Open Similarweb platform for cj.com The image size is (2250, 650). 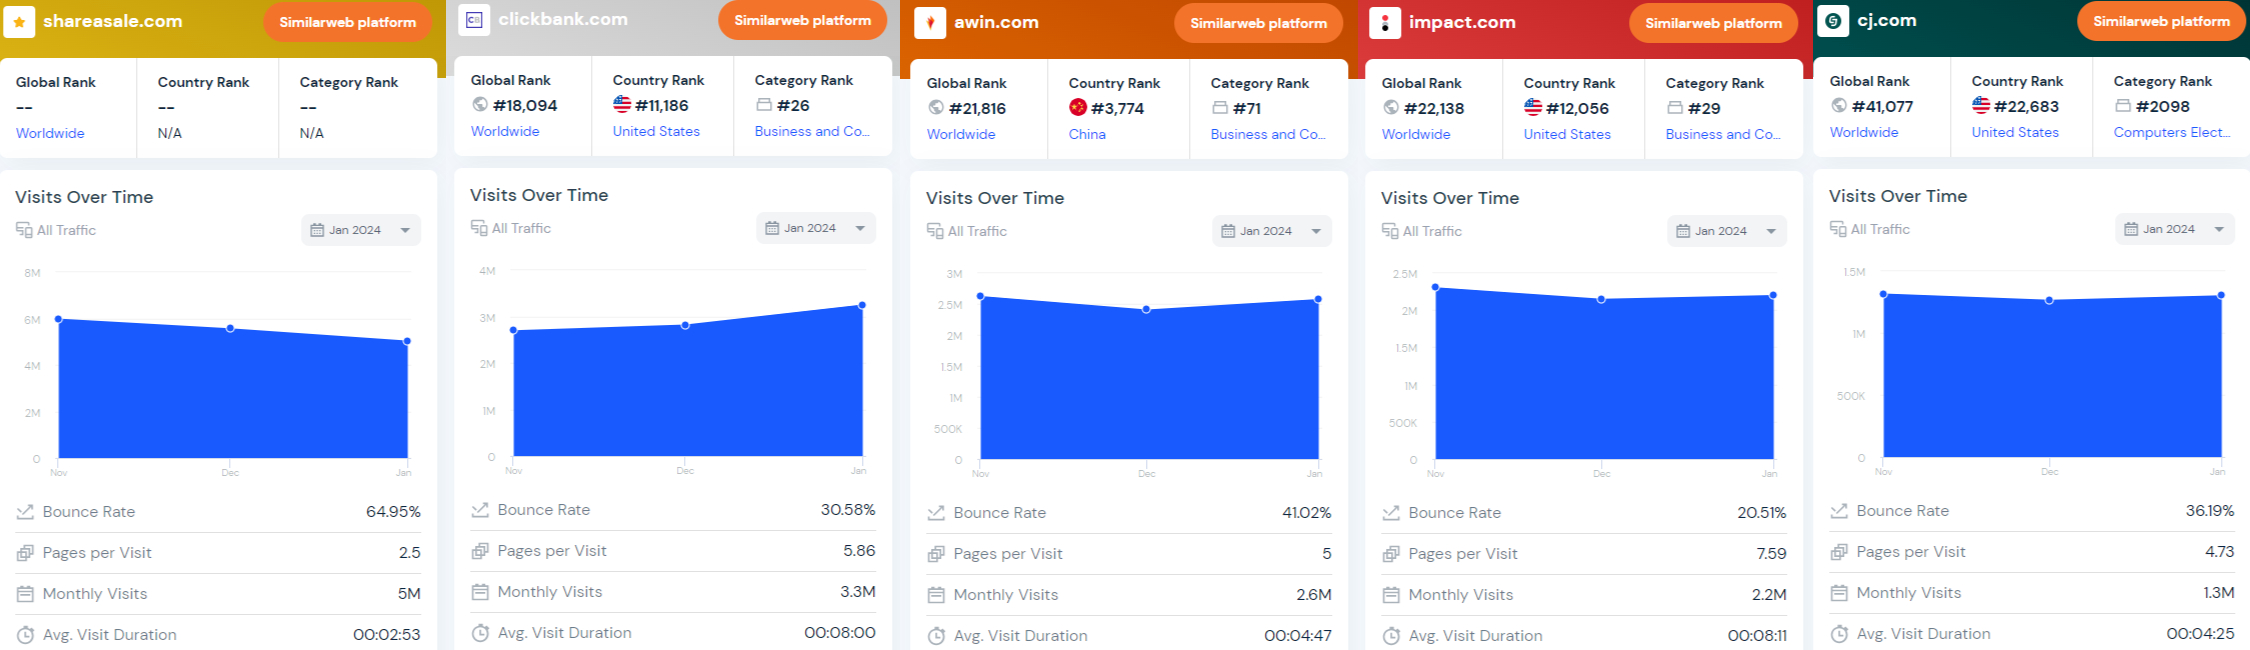click(2162, 21)
